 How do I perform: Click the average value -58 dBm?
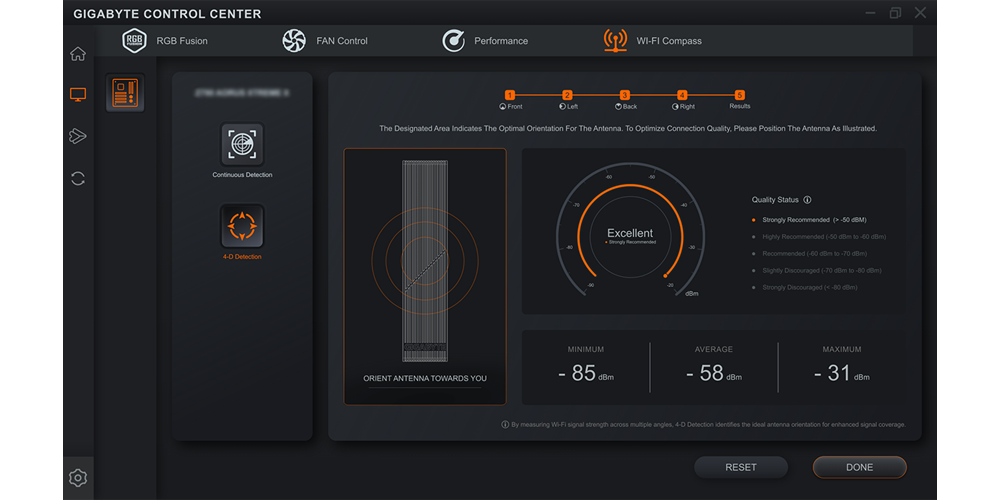714,374
